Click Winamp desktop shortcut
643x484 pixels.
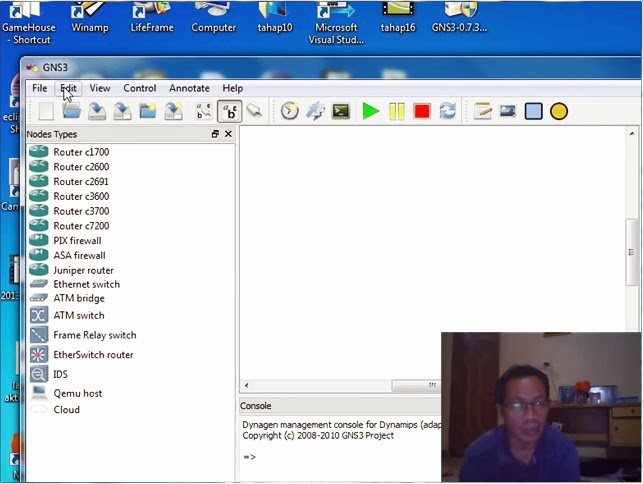(x=90, y=17)
